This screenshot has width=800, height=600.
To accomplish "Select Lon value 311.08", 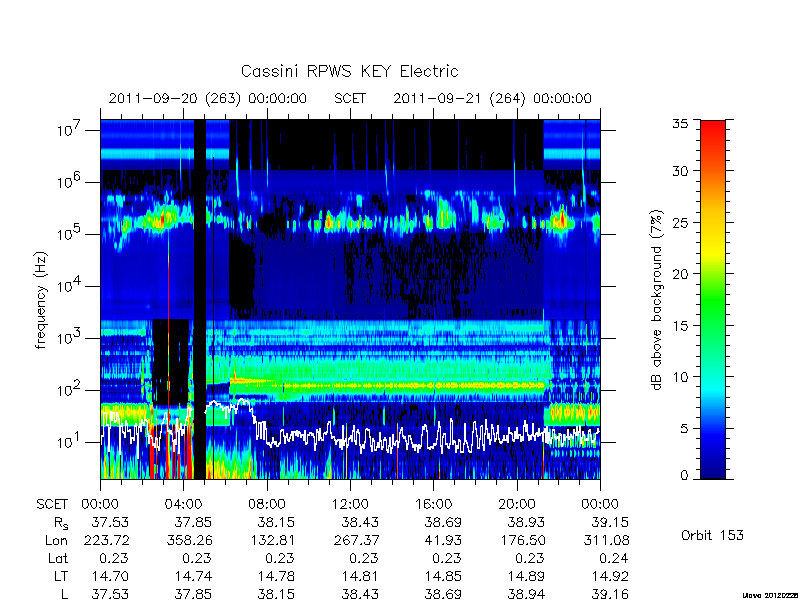I will (x=607, y=540).
